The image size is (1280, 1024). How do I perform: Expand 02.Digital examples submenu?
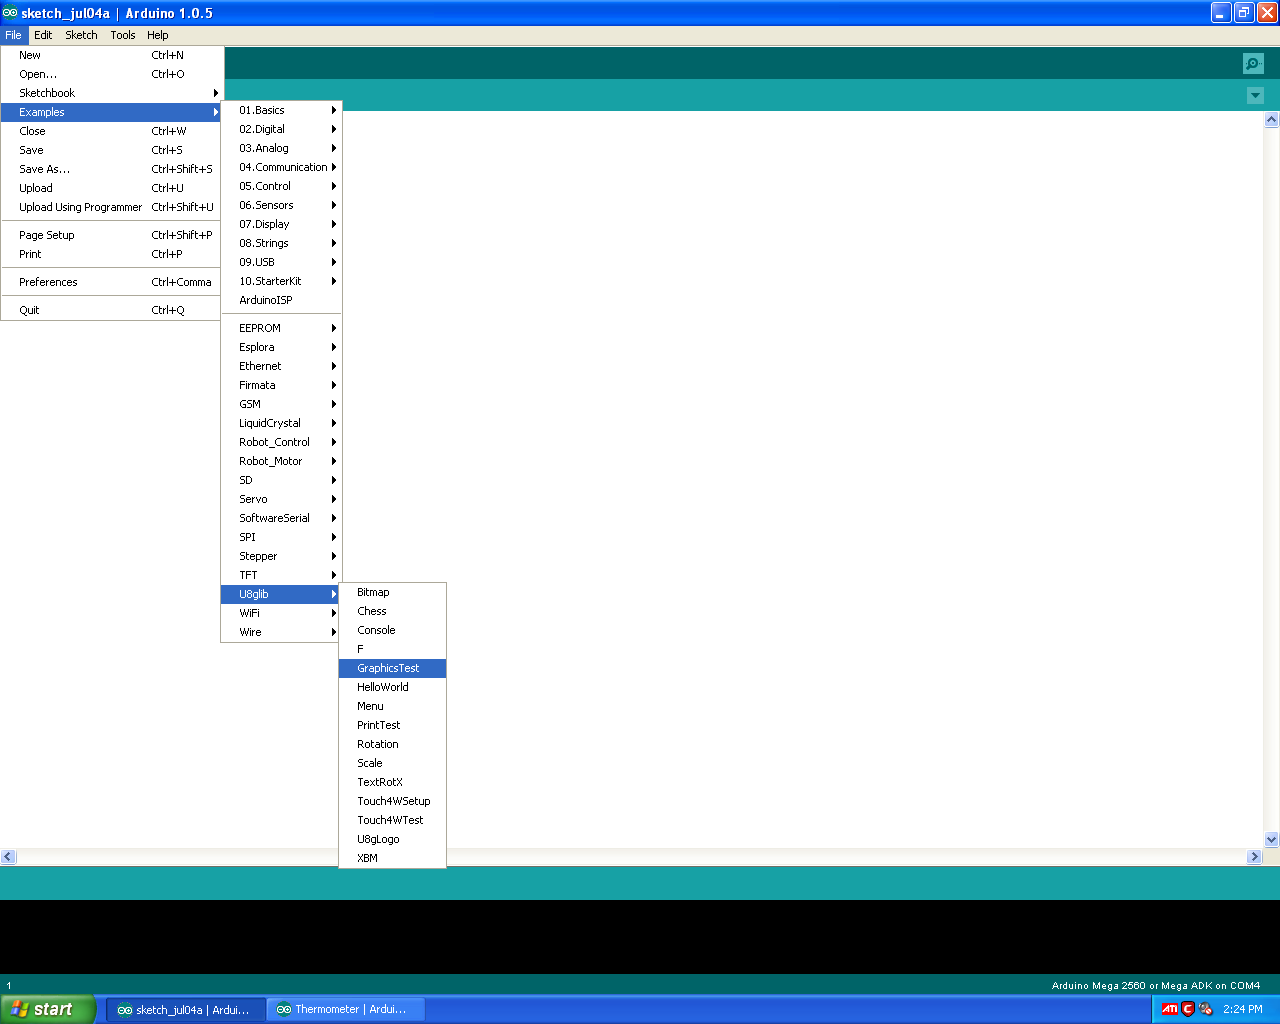coord(281,129)
